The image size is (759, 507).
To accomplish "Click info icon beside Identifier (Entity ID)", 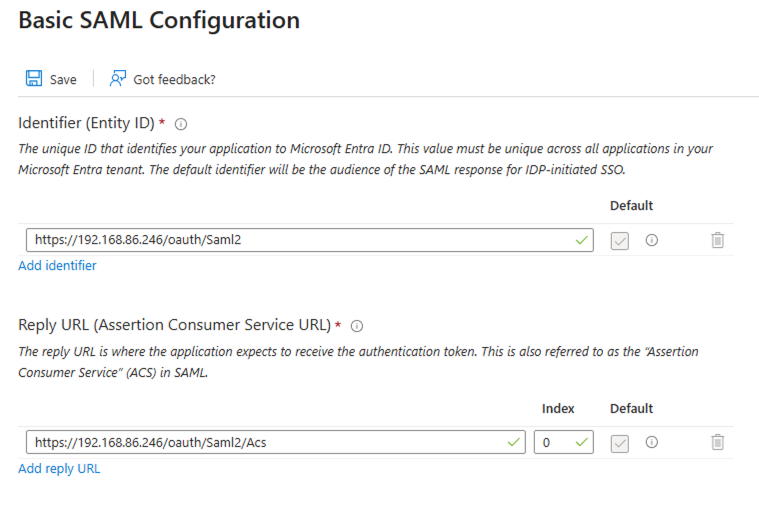I will [181, 124].
